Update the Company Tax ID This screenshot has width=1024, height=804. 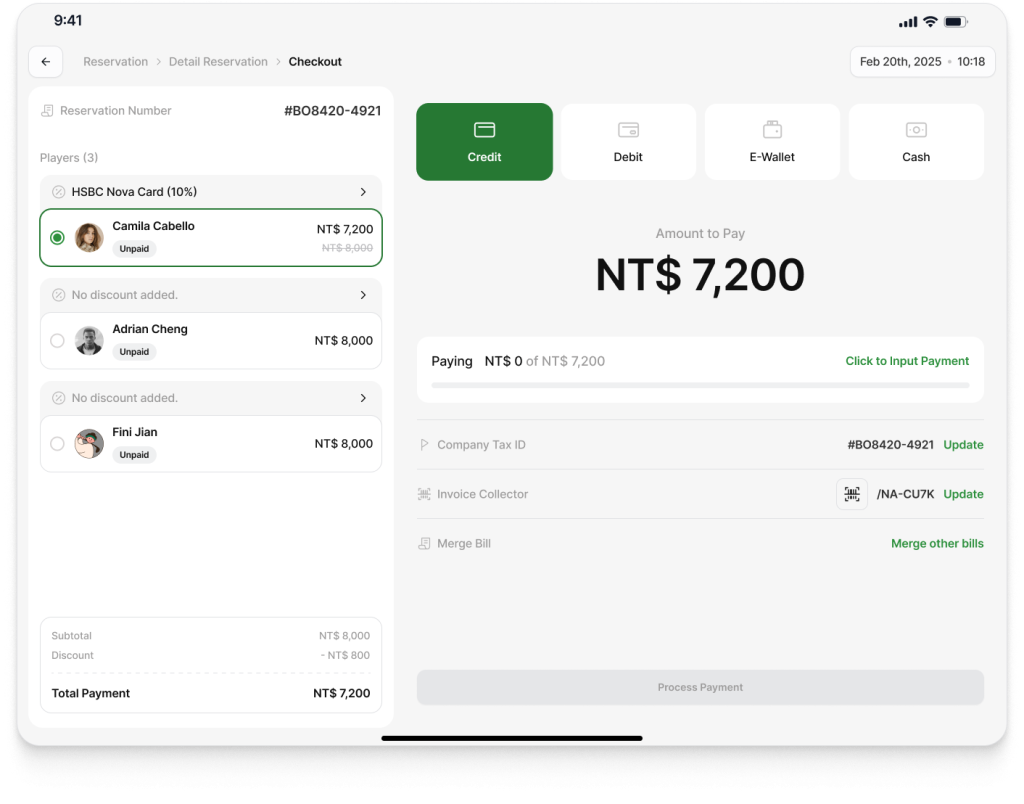click(x=963, y=444)
